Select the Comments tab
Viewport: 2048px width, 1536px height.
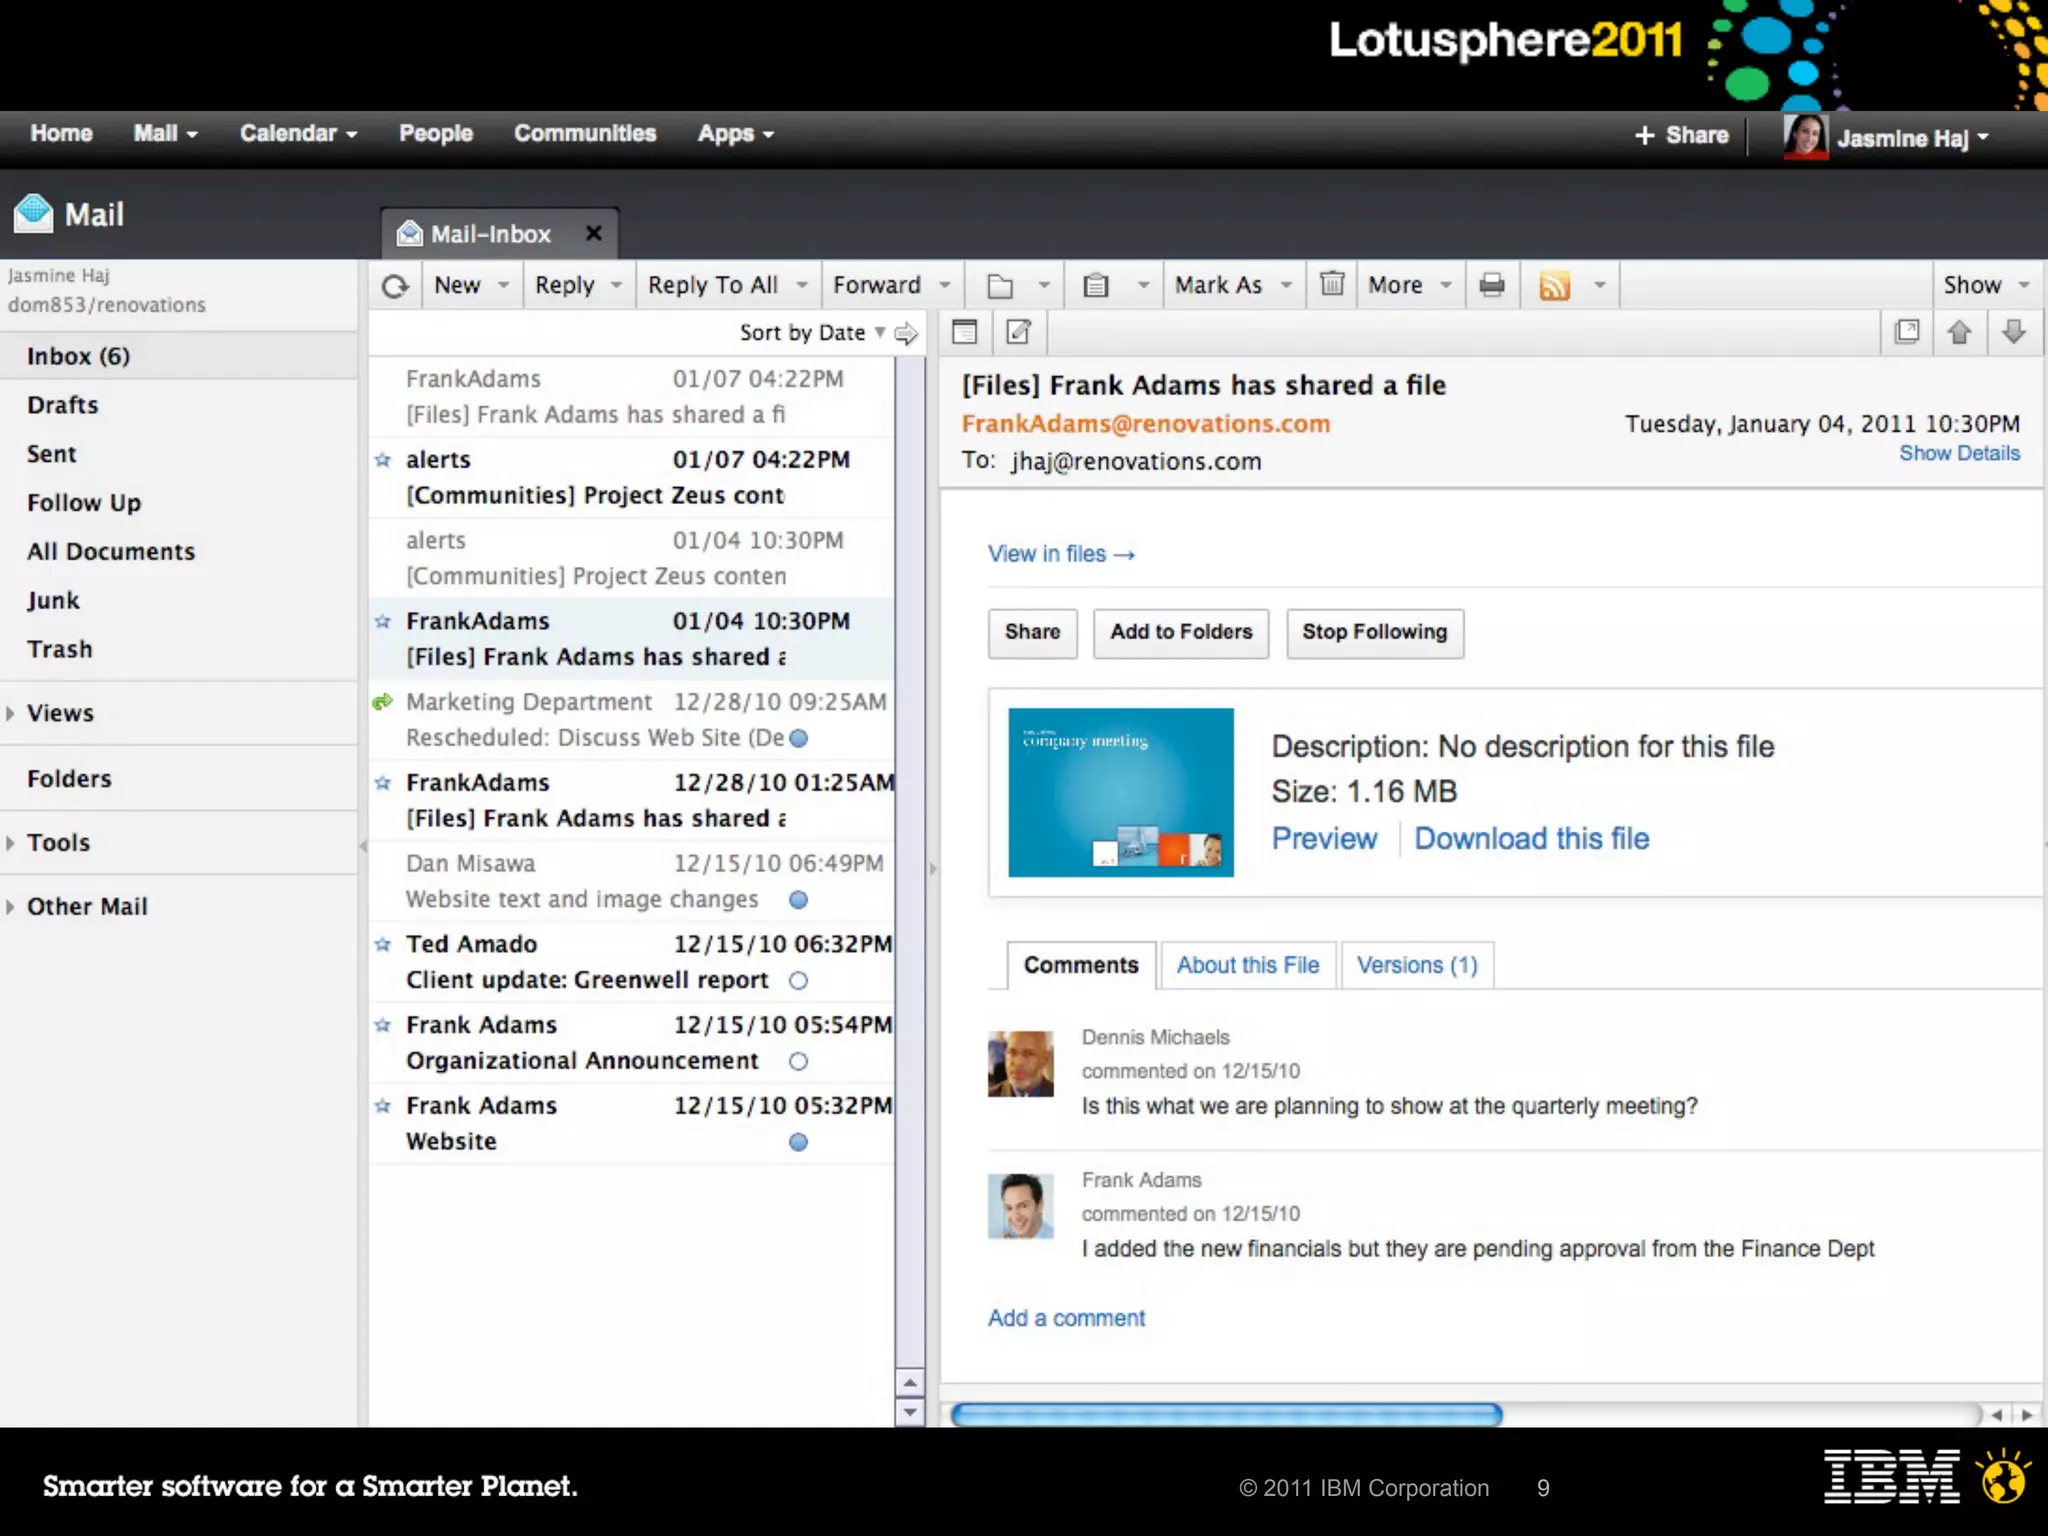(1081, 965)
